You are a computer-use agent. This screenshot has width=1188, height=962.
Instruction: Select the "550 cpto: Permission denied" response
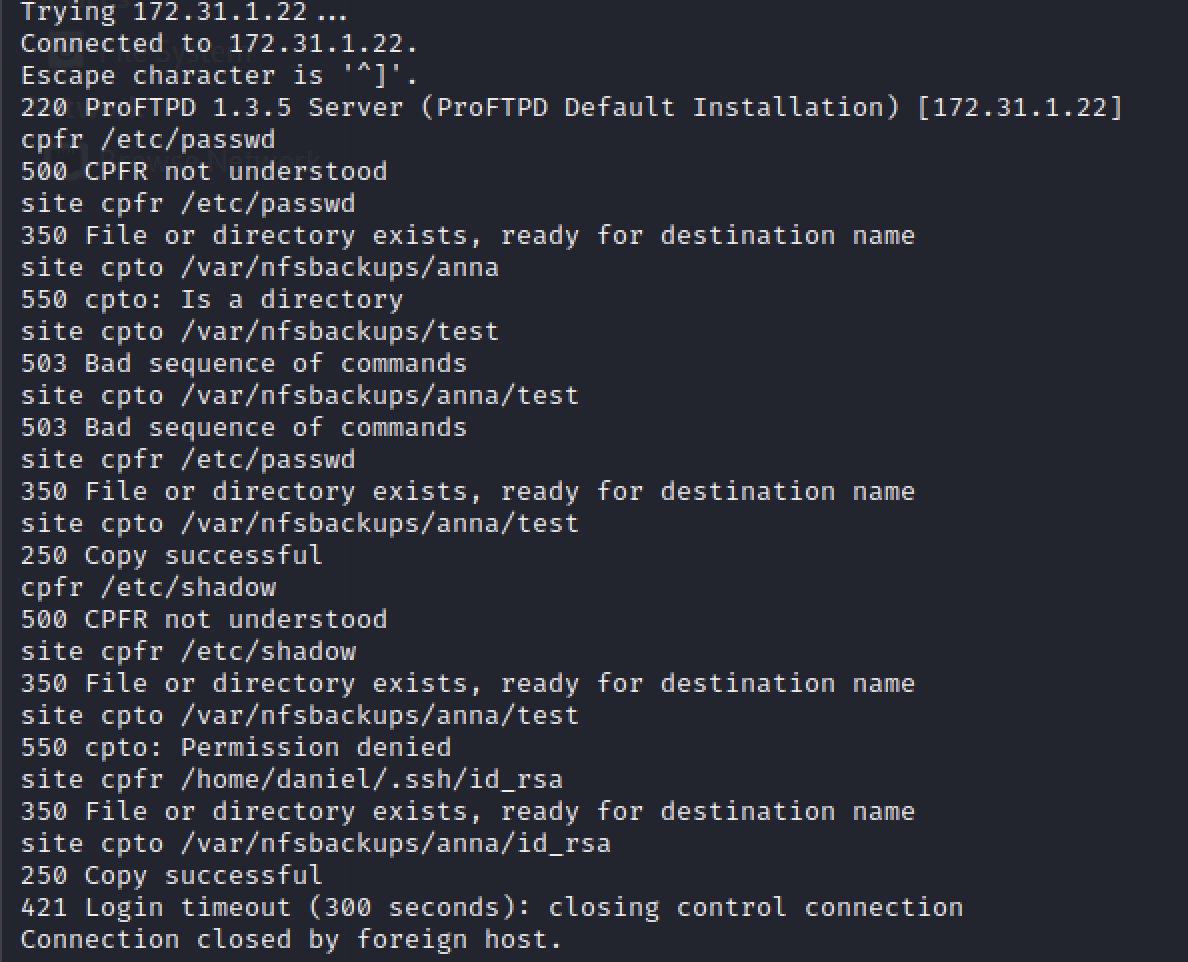coord(235,748)
